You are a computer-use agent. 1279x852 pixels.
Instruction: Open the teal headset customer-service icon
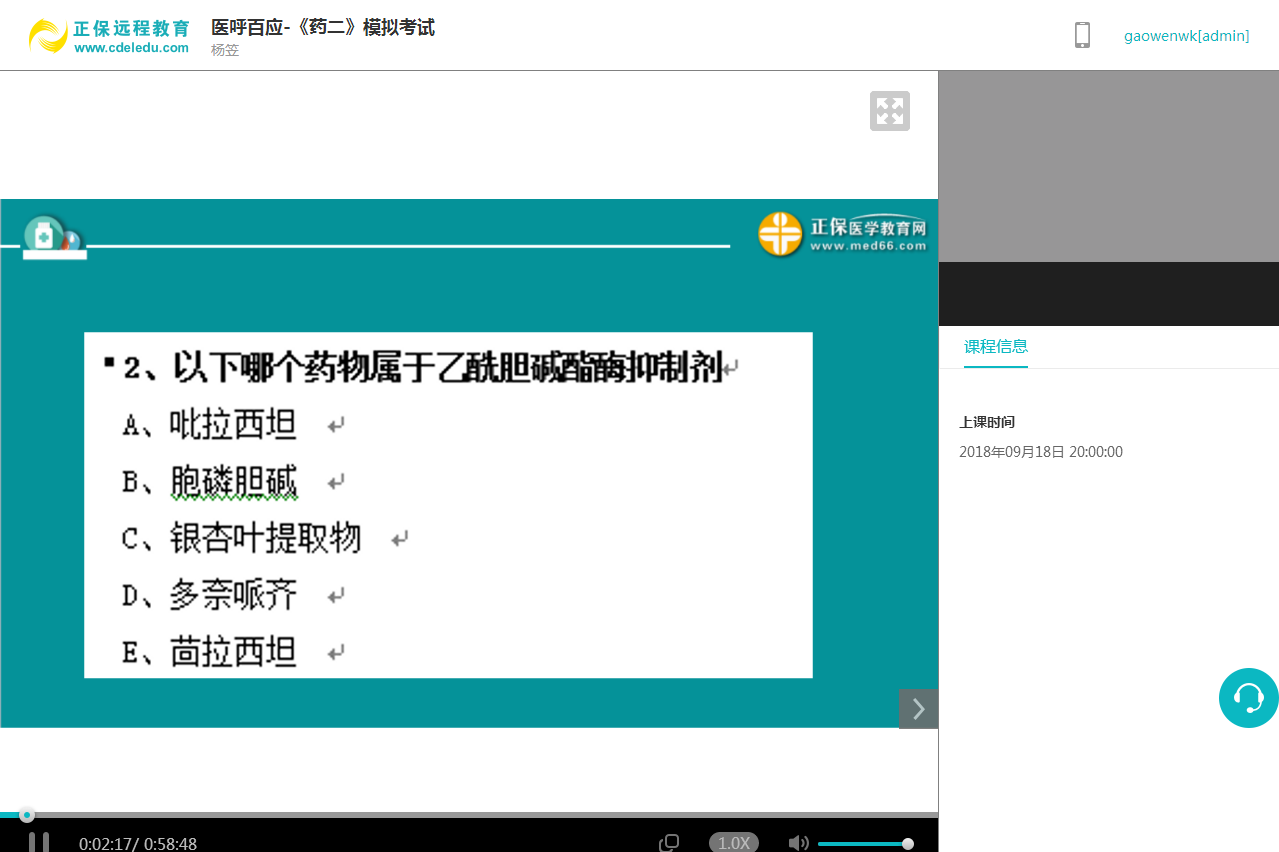click(x=1248, y=698)
